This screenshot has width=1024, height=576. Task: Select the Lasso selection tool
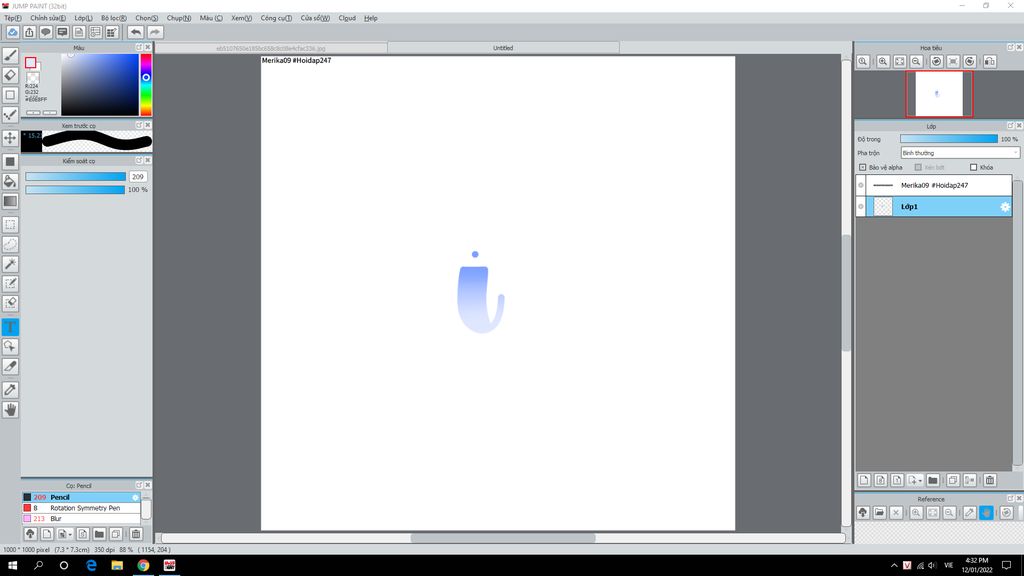[x=10, y=244]
